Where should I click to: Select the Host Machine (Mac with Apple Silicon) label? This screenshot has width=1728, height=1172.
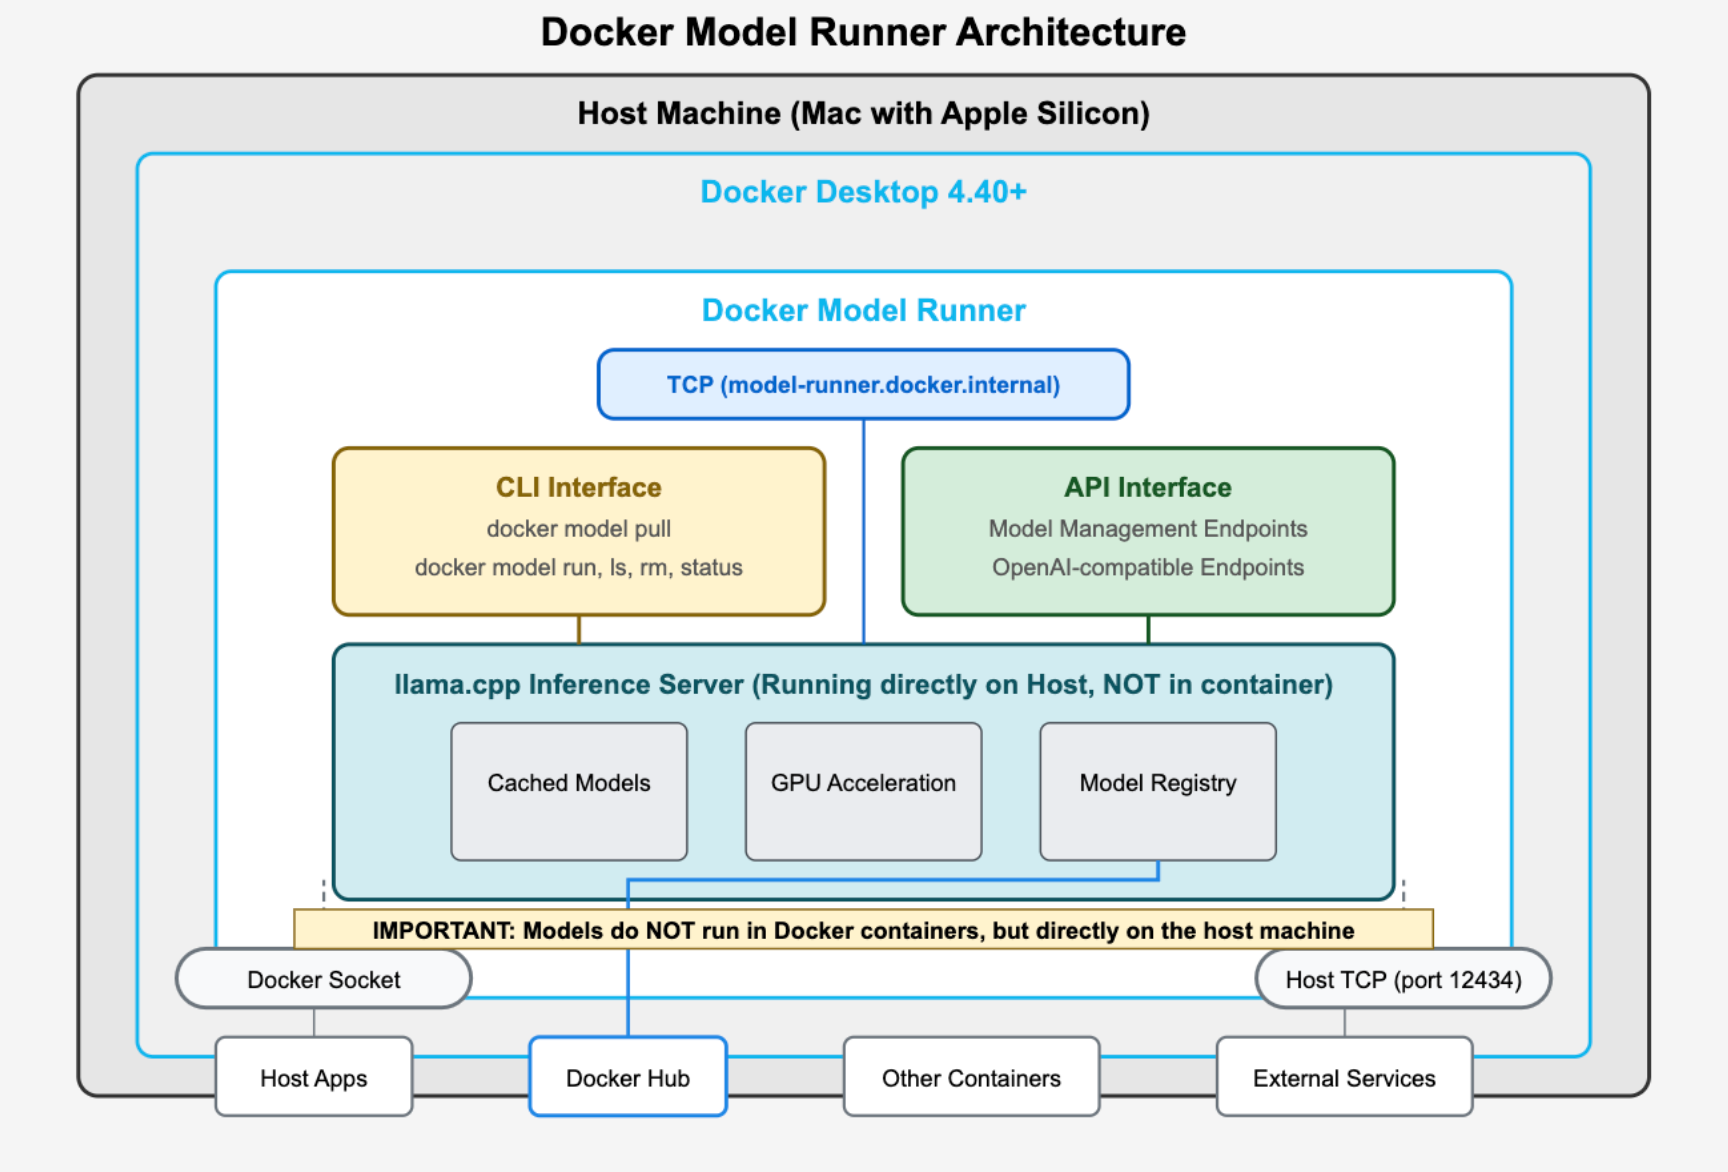[x=863, y=113]
